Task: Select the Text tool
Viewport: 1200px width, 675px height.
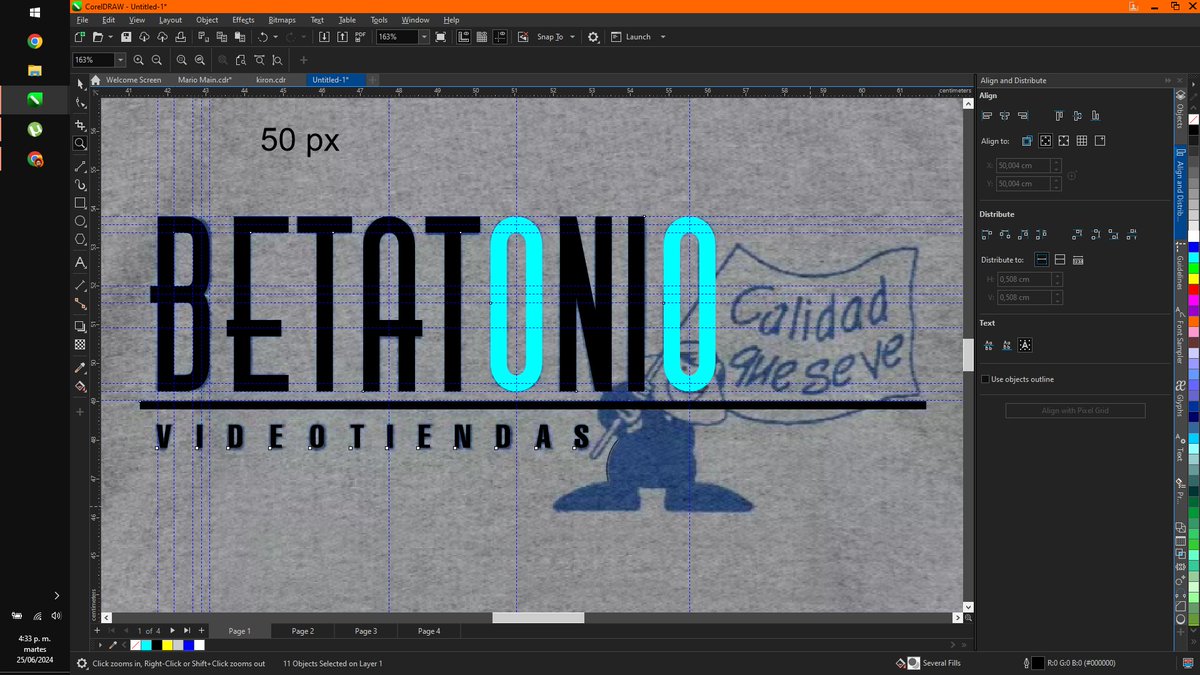Action: coord(81,263)
